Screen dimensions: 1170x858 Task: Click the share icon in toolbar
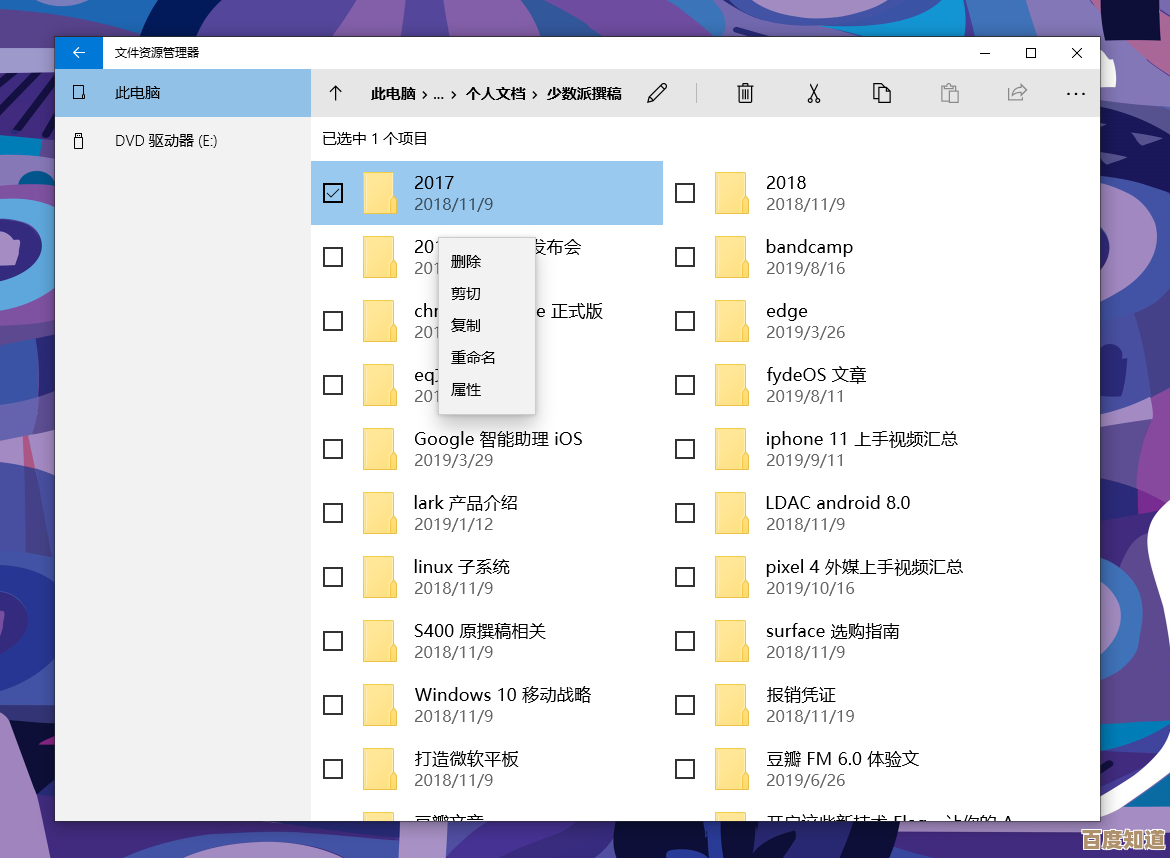(1017, 93)
